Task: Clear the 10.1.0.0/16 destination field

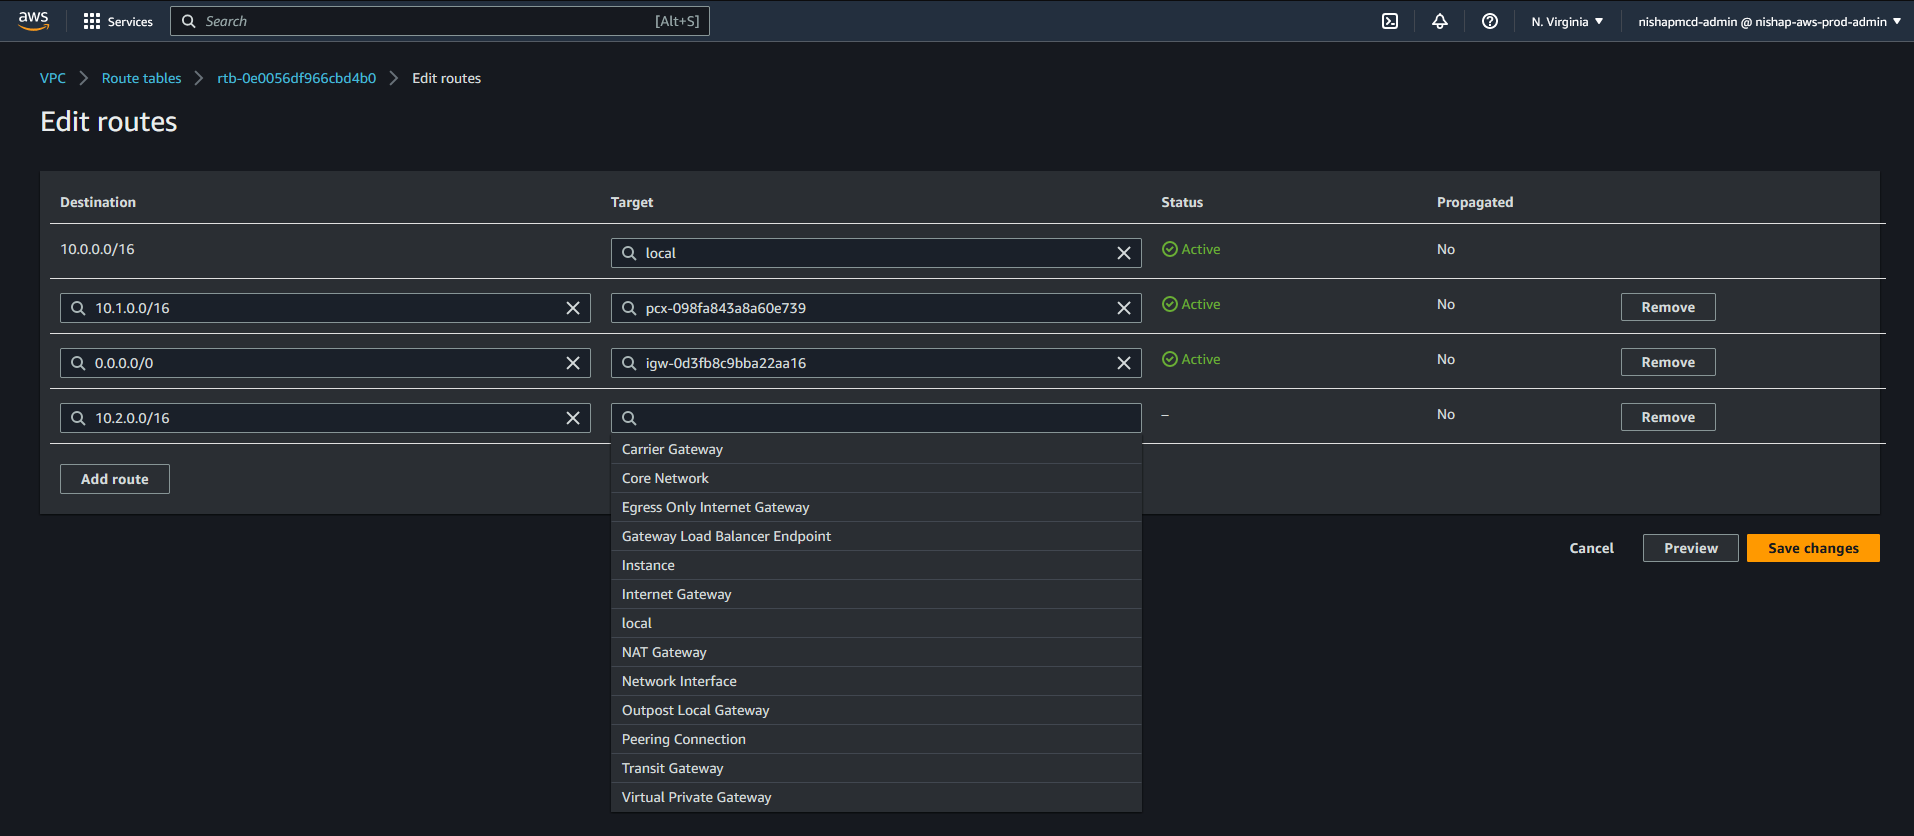Action: coord(573,308)
